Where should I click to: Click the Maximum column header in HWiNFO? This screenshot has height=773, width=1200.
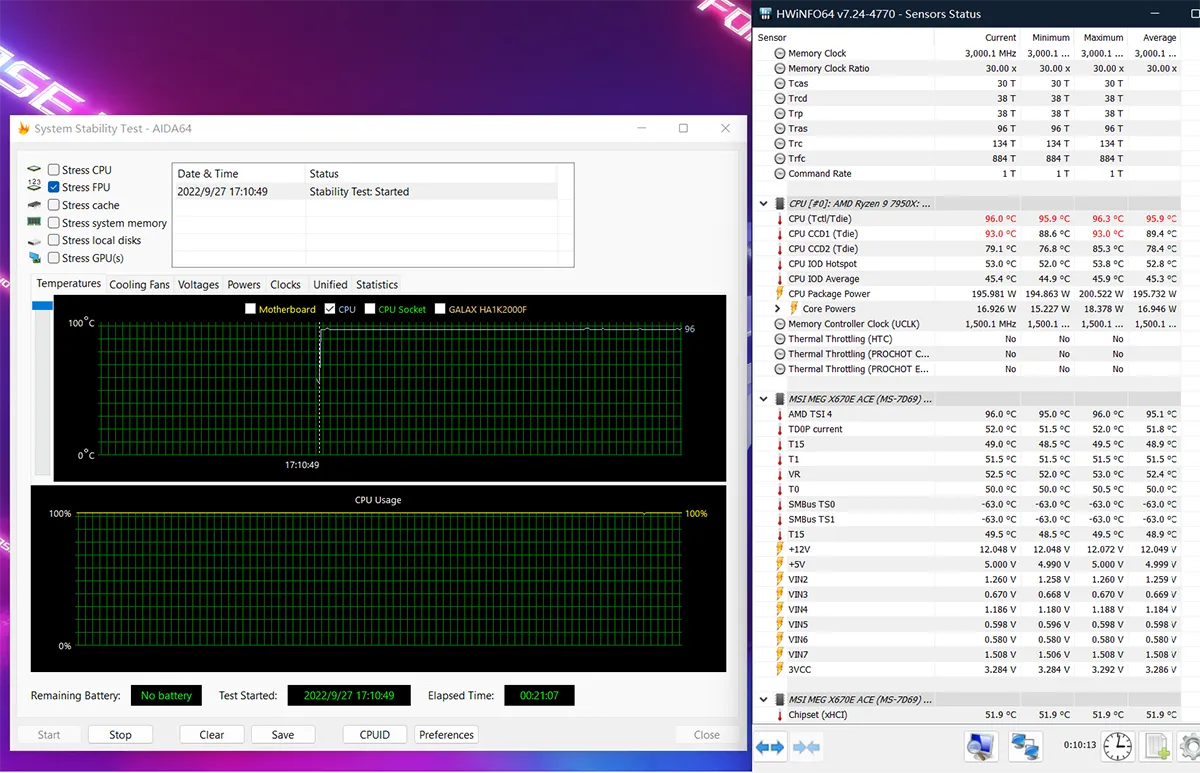[1103, 38]
